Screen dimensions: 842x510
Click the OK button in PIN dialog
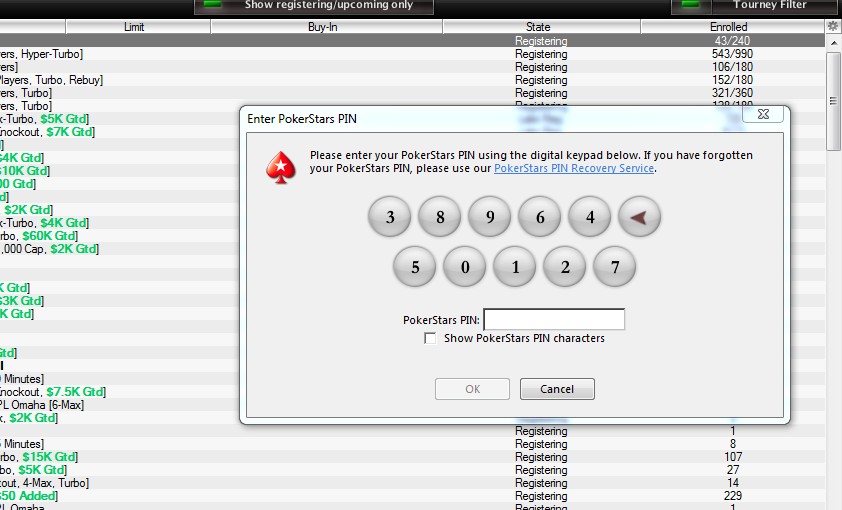click(473, 389)
